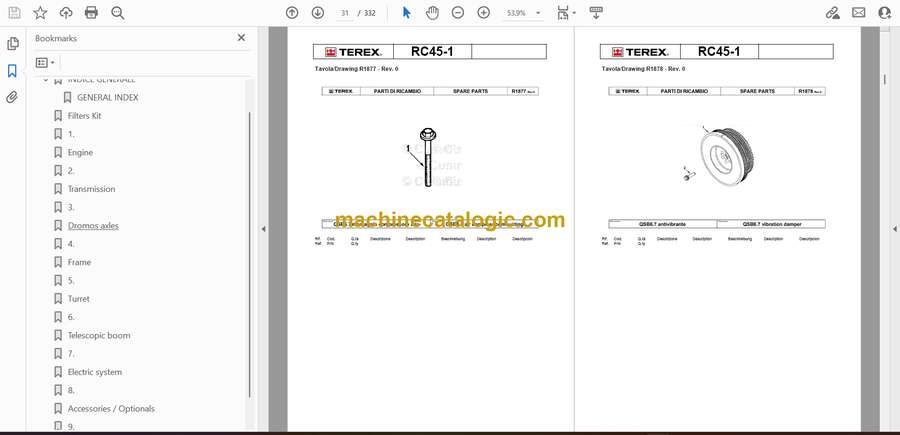The image size is (900, 435).
Task: Click the page number field showing 31
Action: pyautogui.click(x=344, y=13)
